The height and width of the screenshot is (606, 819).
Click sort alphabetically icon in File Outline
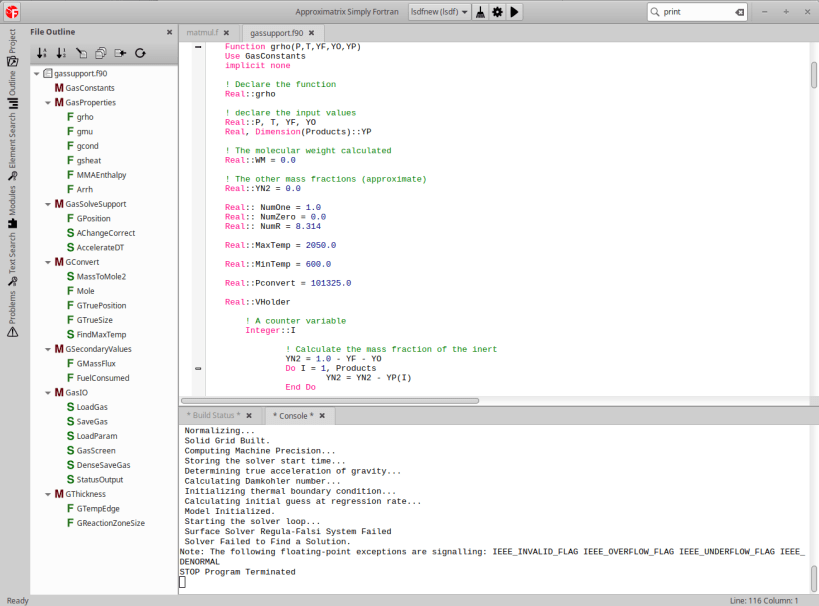pyautogui.click(x=42, y=53)
